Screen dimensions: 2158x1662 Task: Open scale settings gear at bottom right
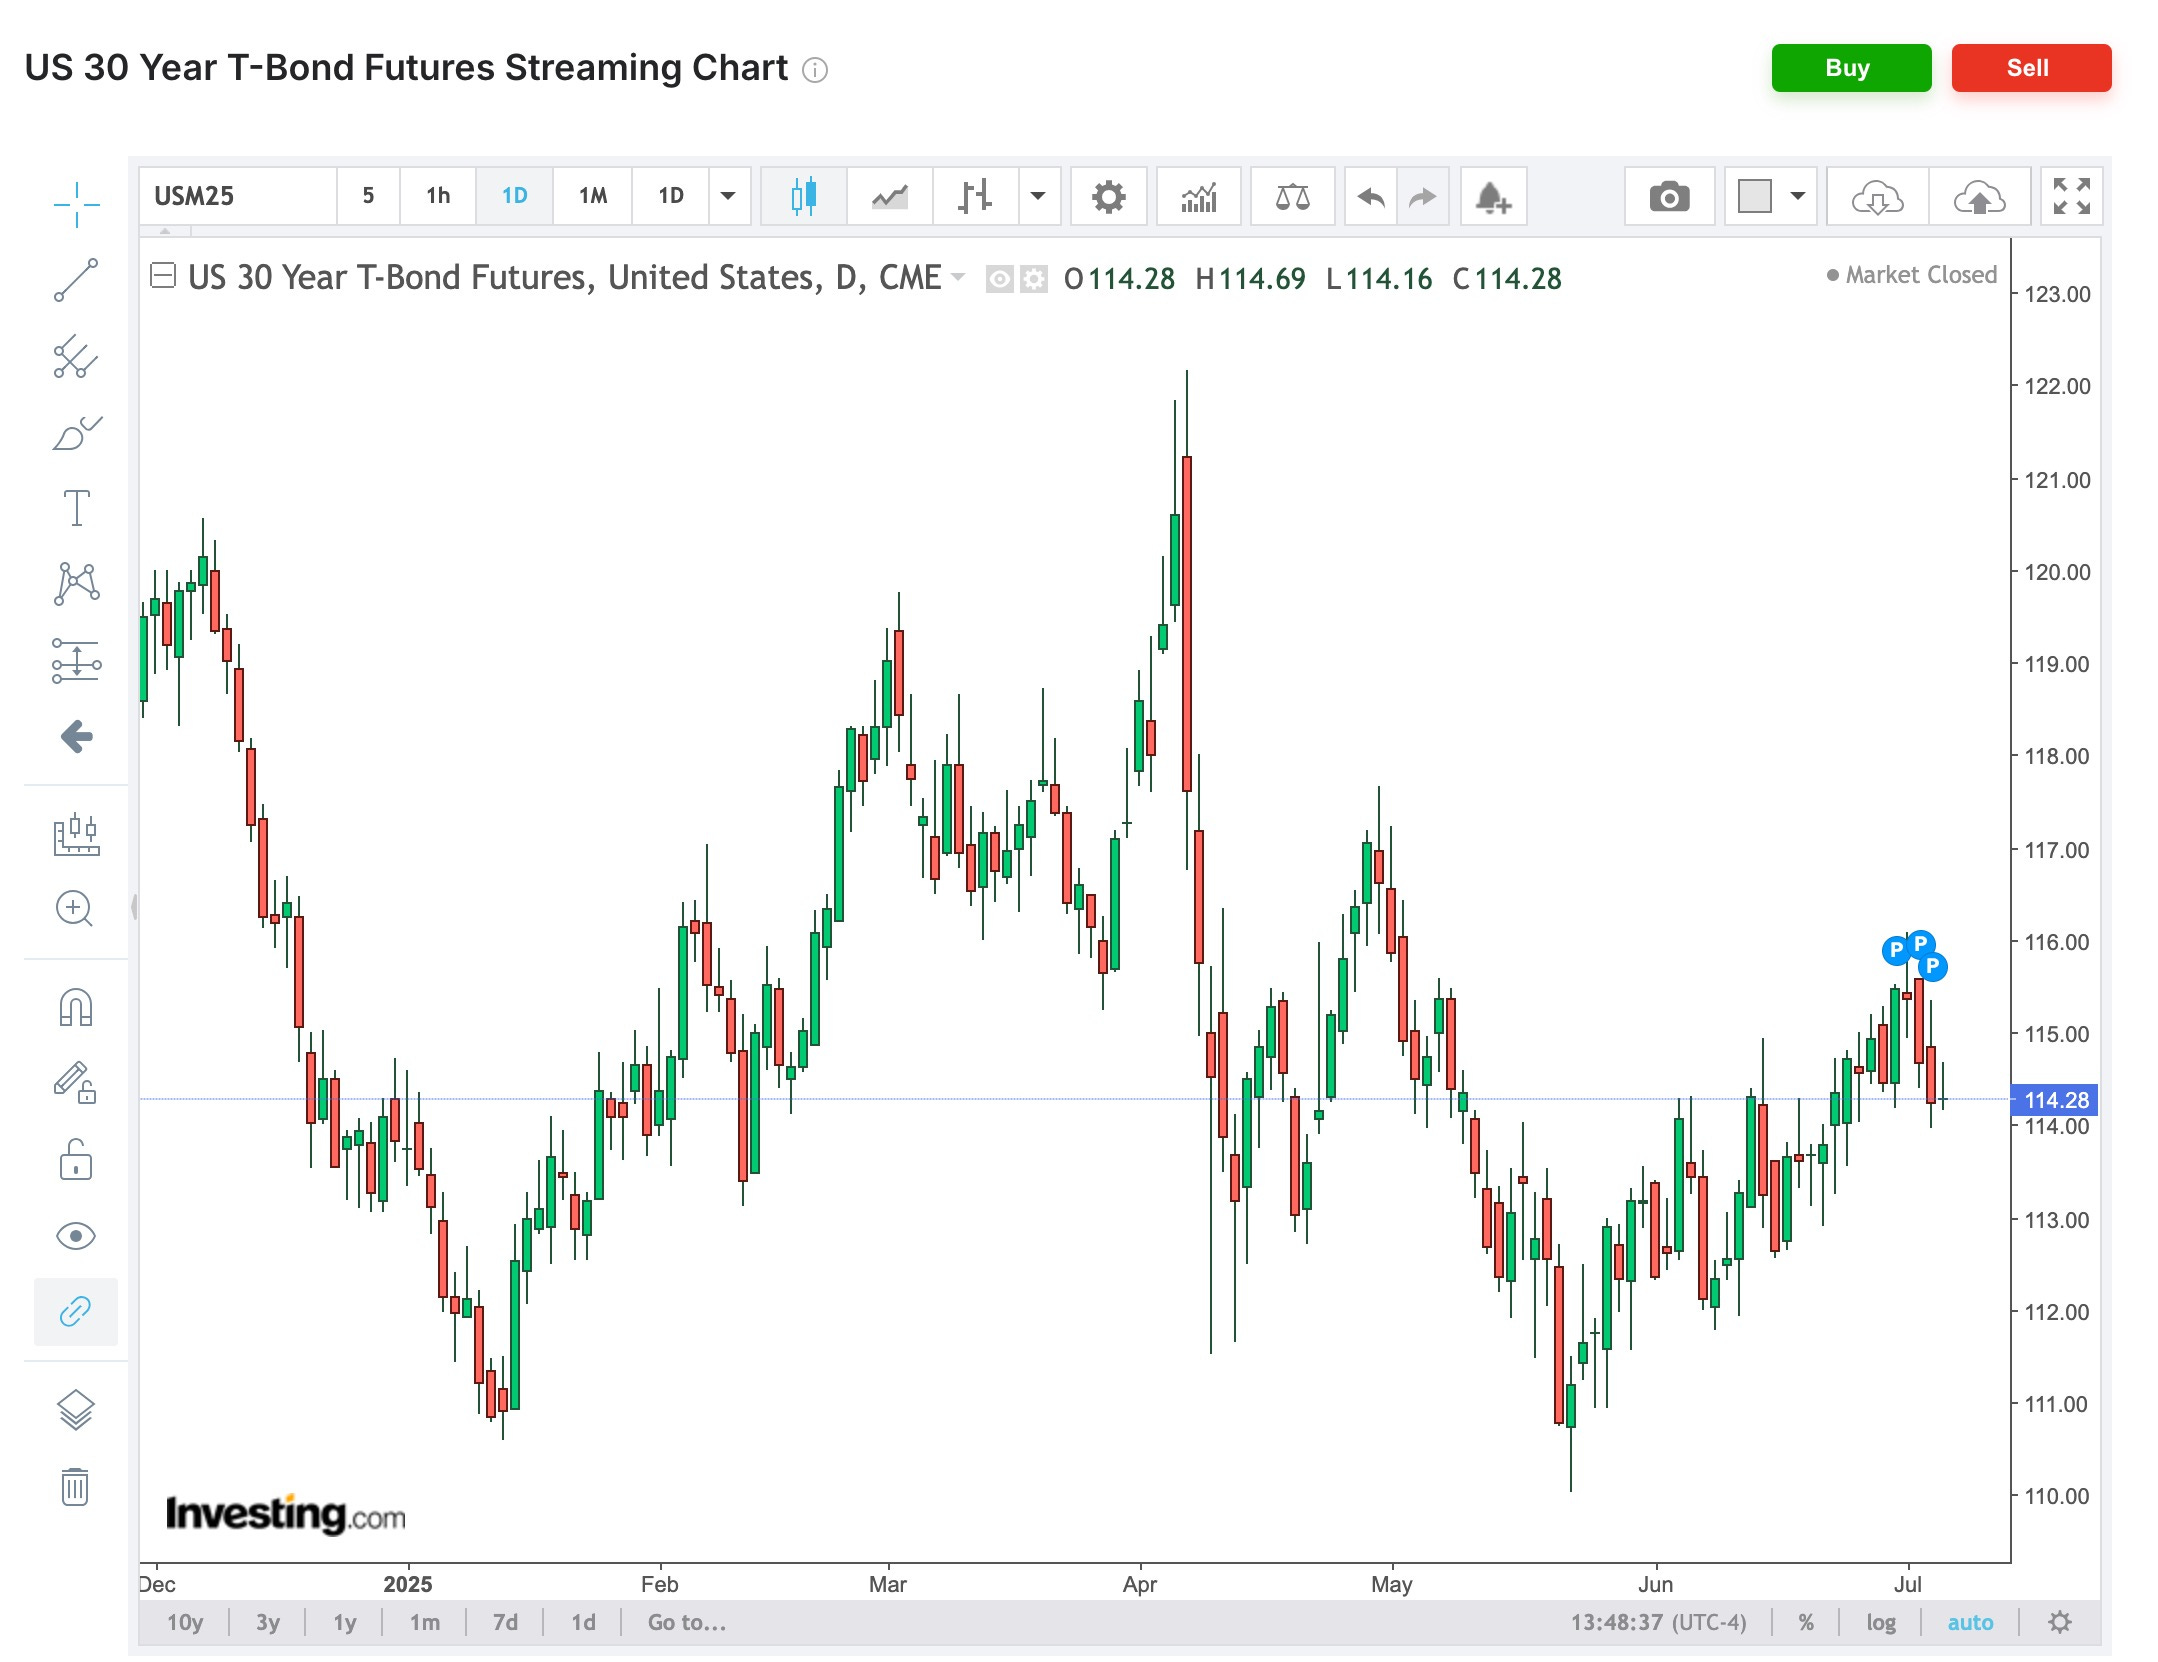2059,1622
